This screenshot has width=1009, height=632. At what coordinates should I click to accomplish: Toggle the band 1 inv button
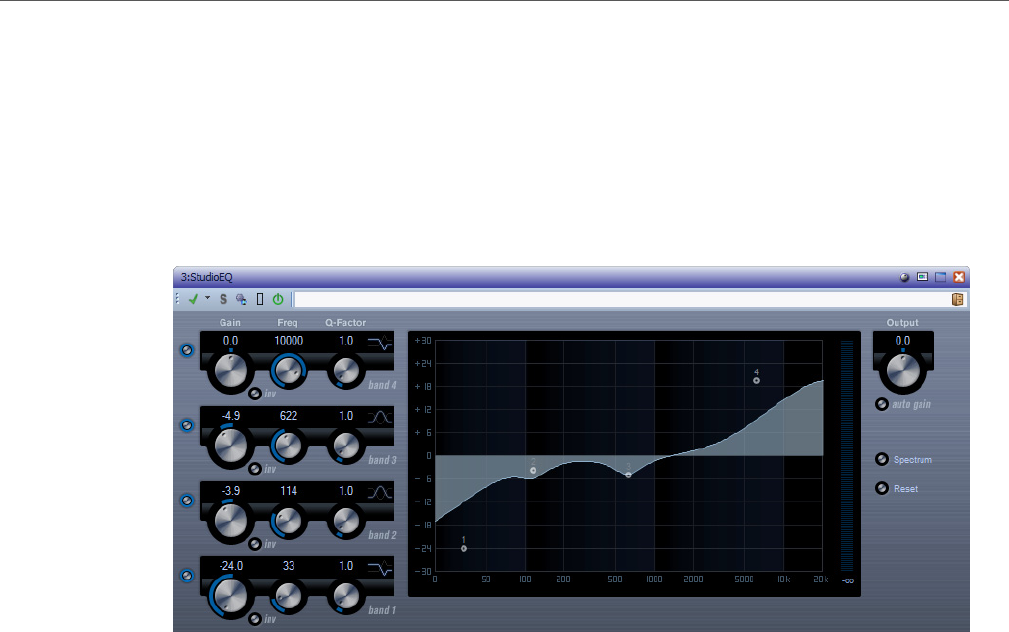click(x=255, y=618)
